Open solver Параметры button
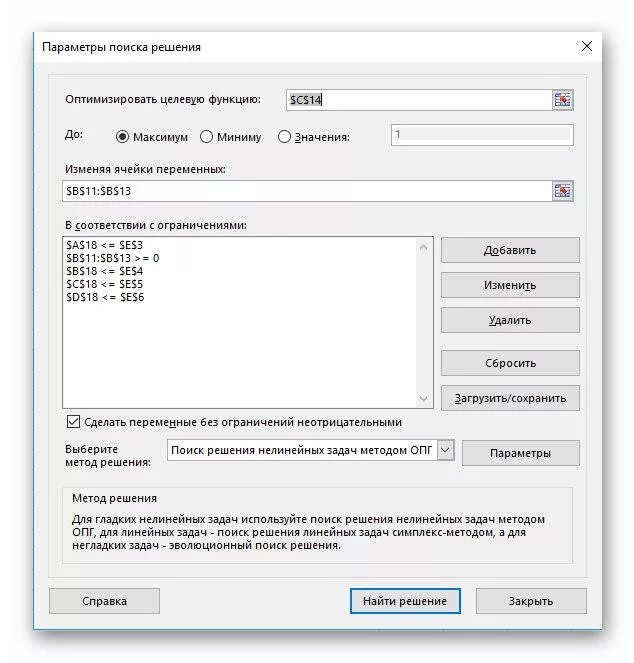634x663 pixels. tap(521, 453)
